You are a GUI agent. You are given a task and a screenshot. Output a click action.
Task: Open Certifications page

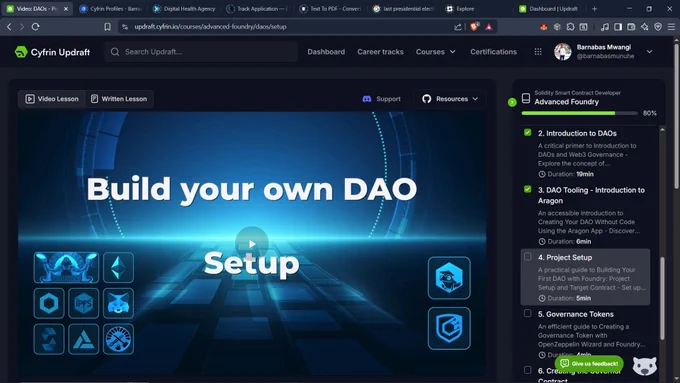tap(494, 52)
